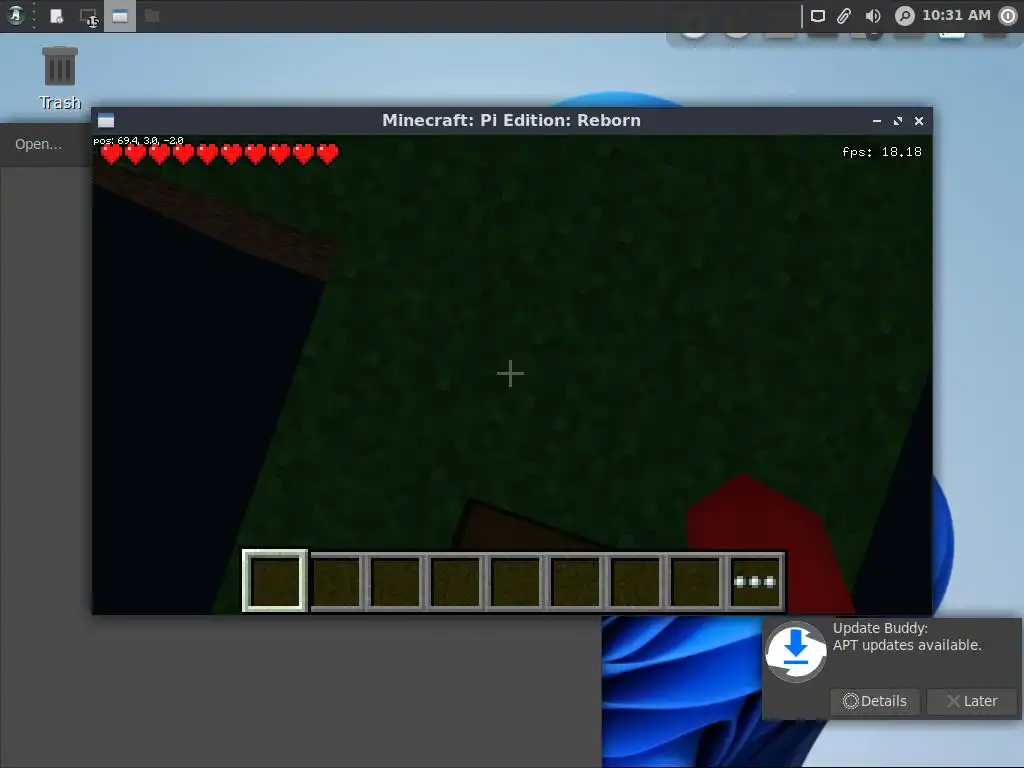
Task: Minimize the Minecraft window
Action: pos(877,121)
